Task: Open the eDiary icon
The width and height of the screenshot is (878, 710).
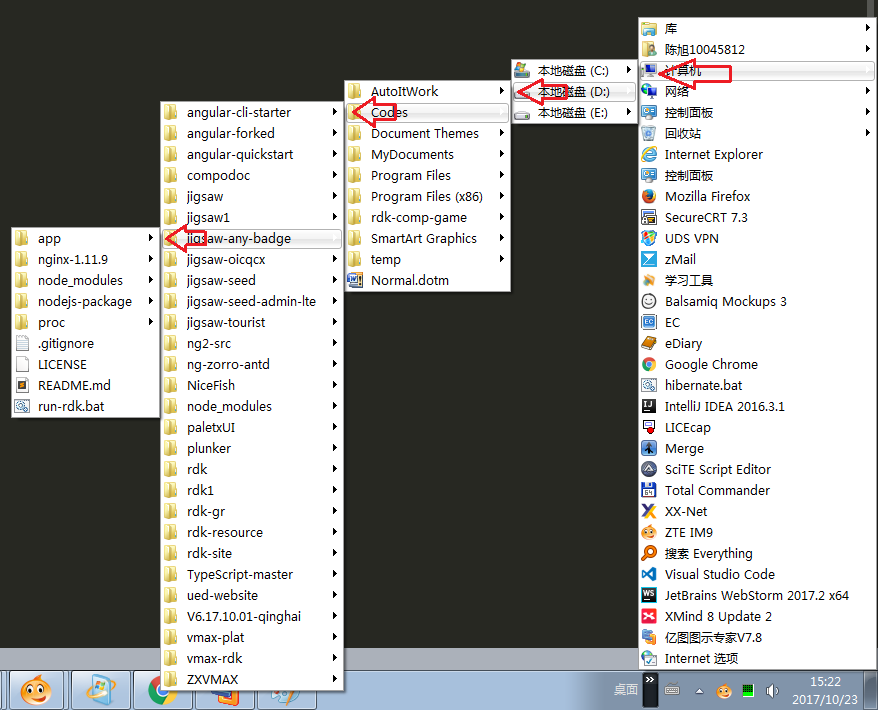Action: (x=648, y=343)
